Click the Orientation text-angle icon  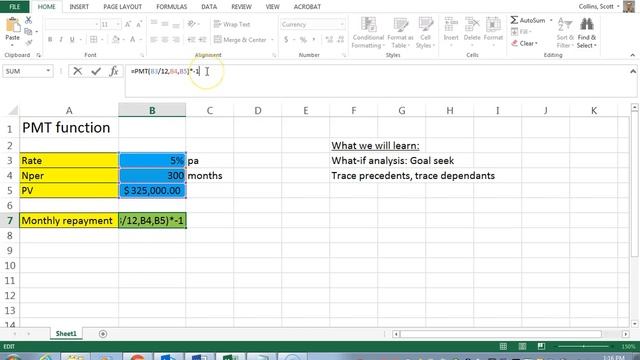pos(191,24)
